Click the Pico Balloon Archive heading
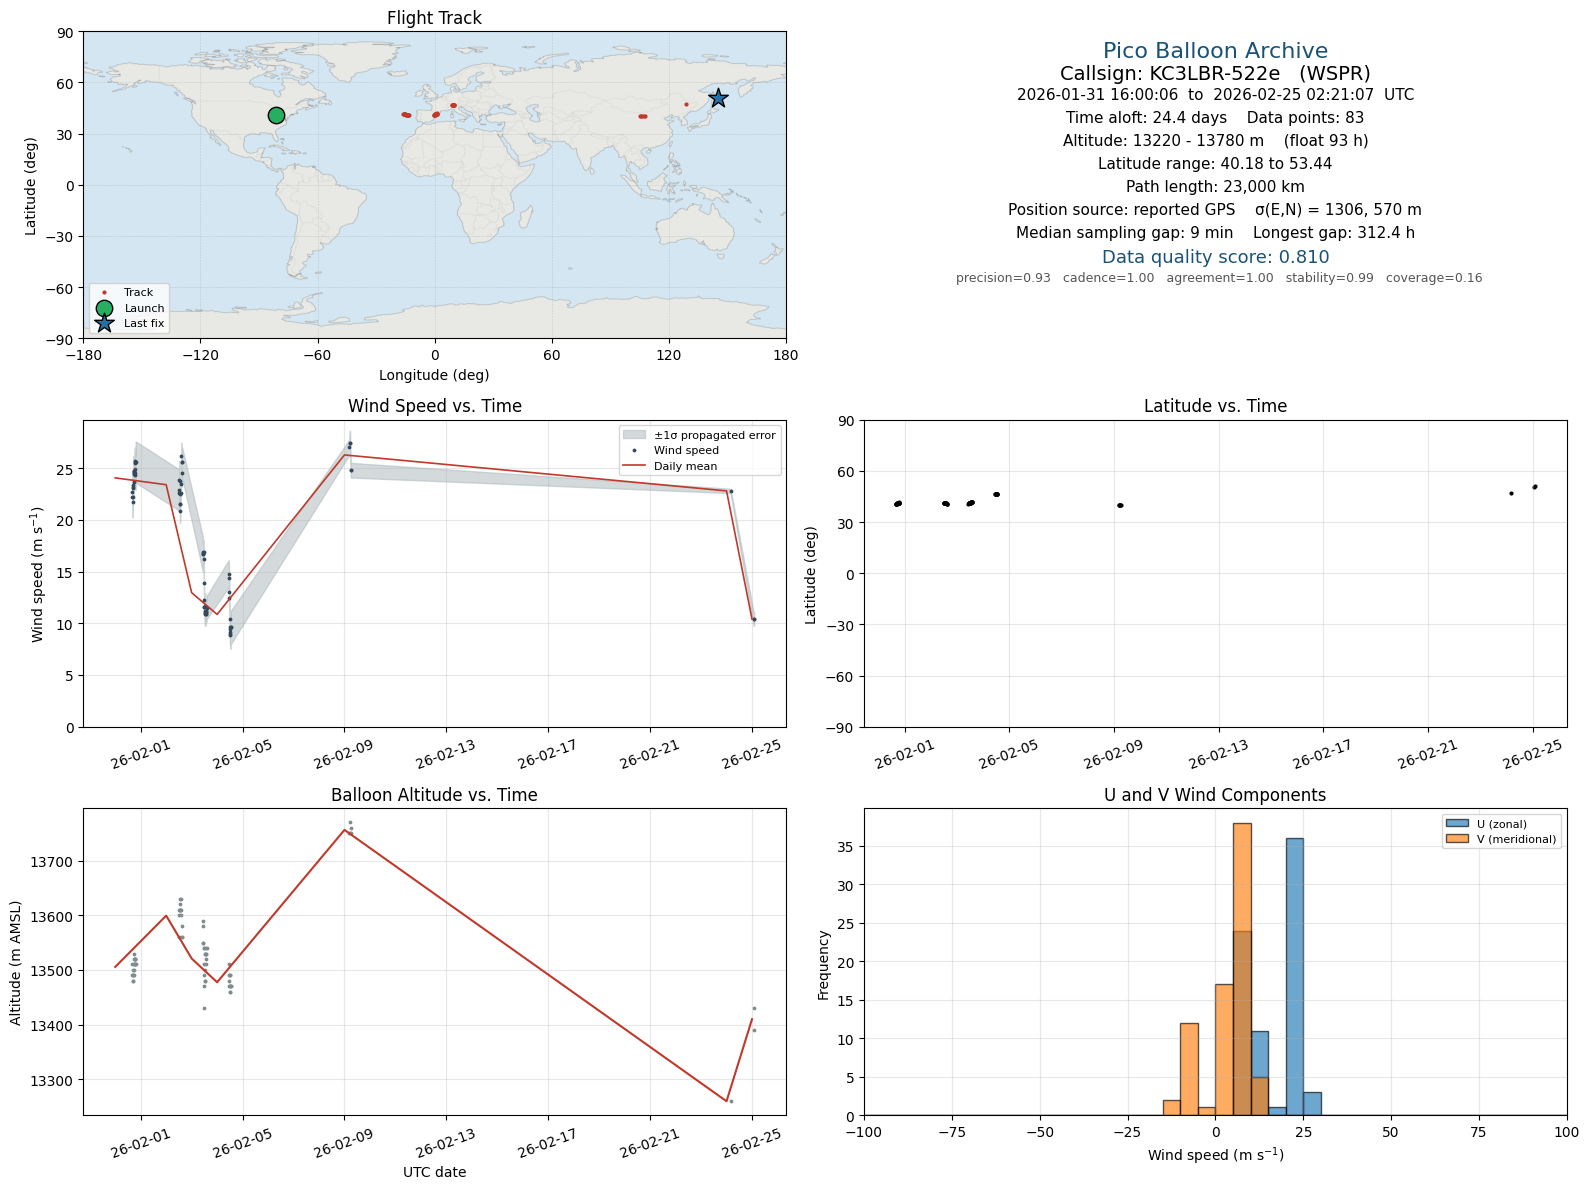The width and height of the screenshot is (1589, 1189). coord(1215,51)
